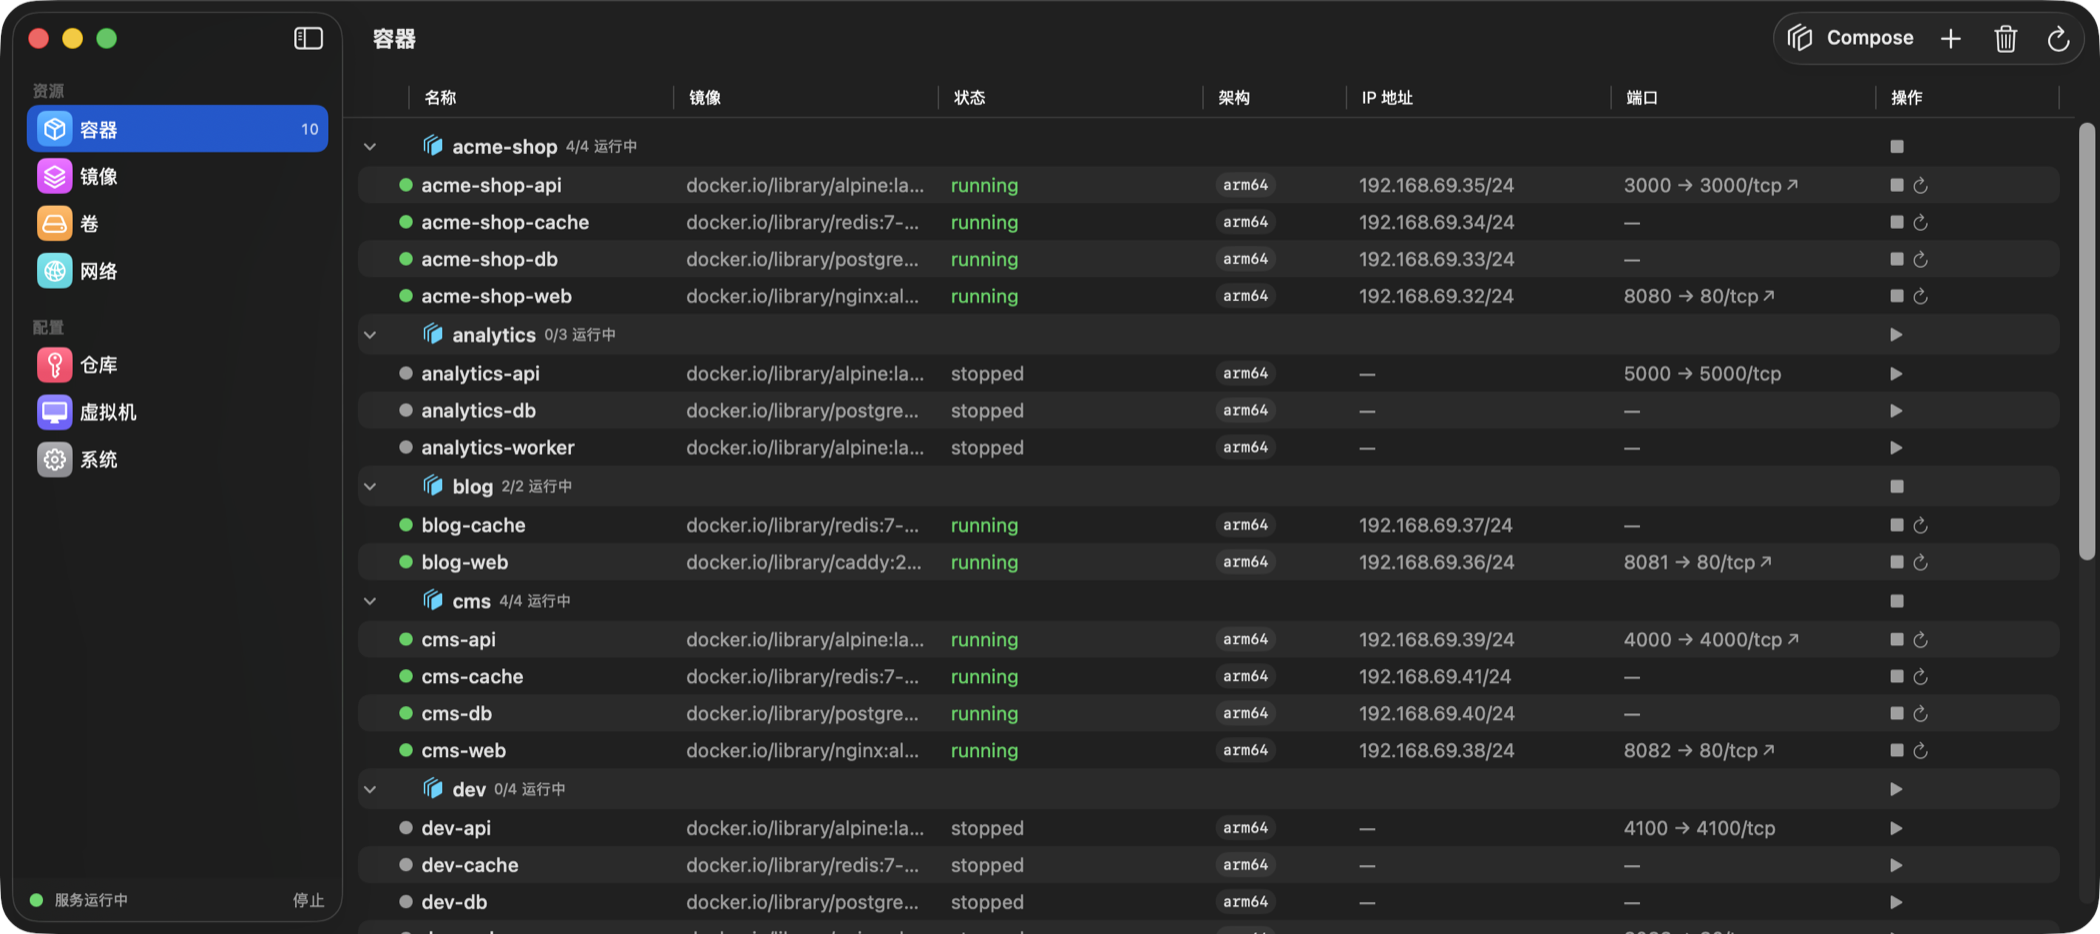Start the analytics-api container
2100x934 pixels.
coord(1896,374)
